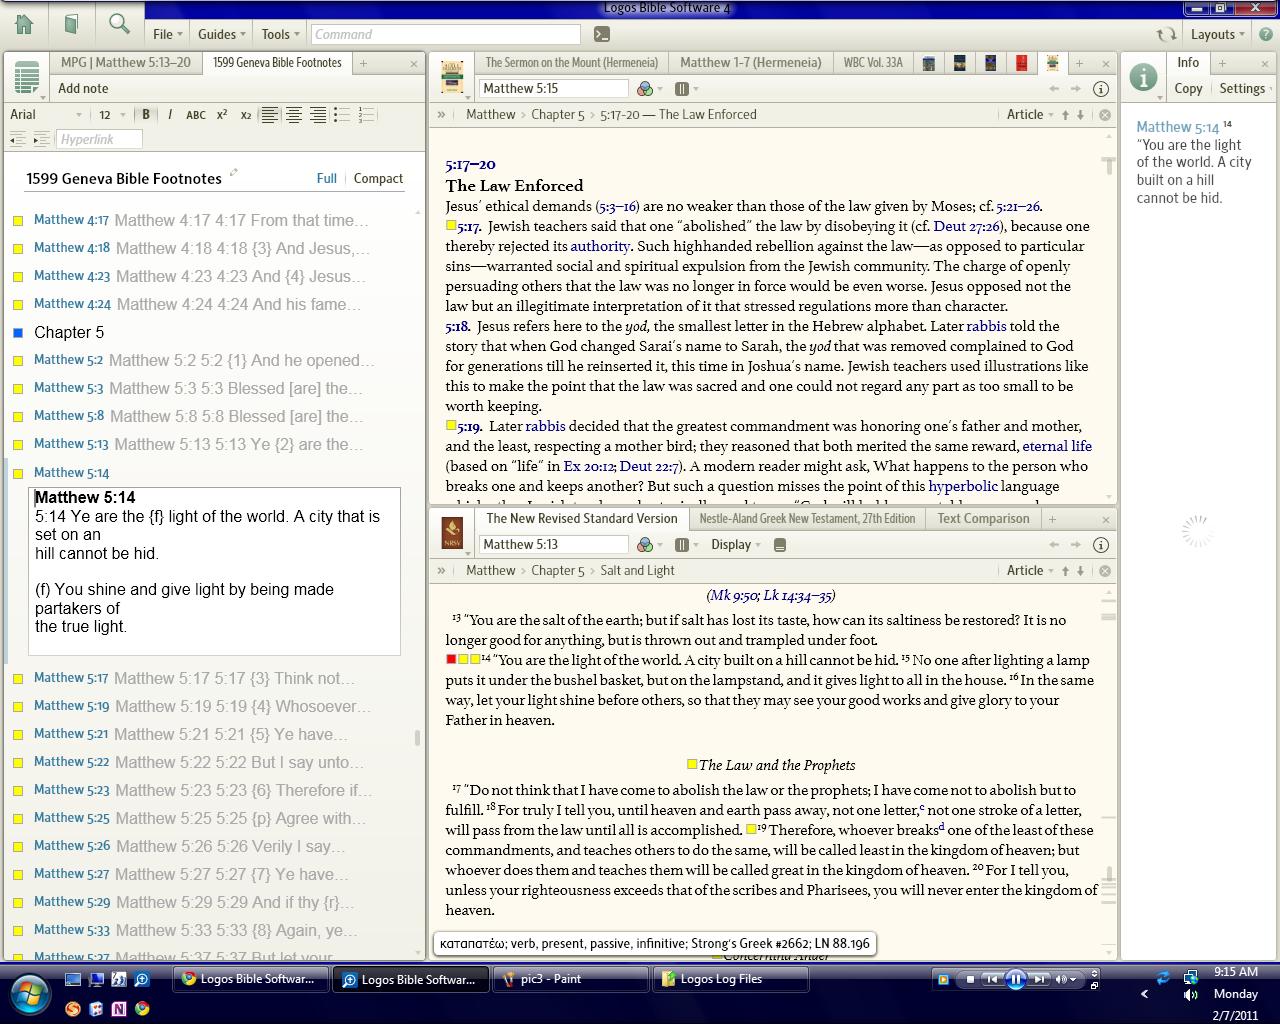Open the Article navigation dropdown in NRSV panel
The image size is (1280, 1024).
[1030, 571]
